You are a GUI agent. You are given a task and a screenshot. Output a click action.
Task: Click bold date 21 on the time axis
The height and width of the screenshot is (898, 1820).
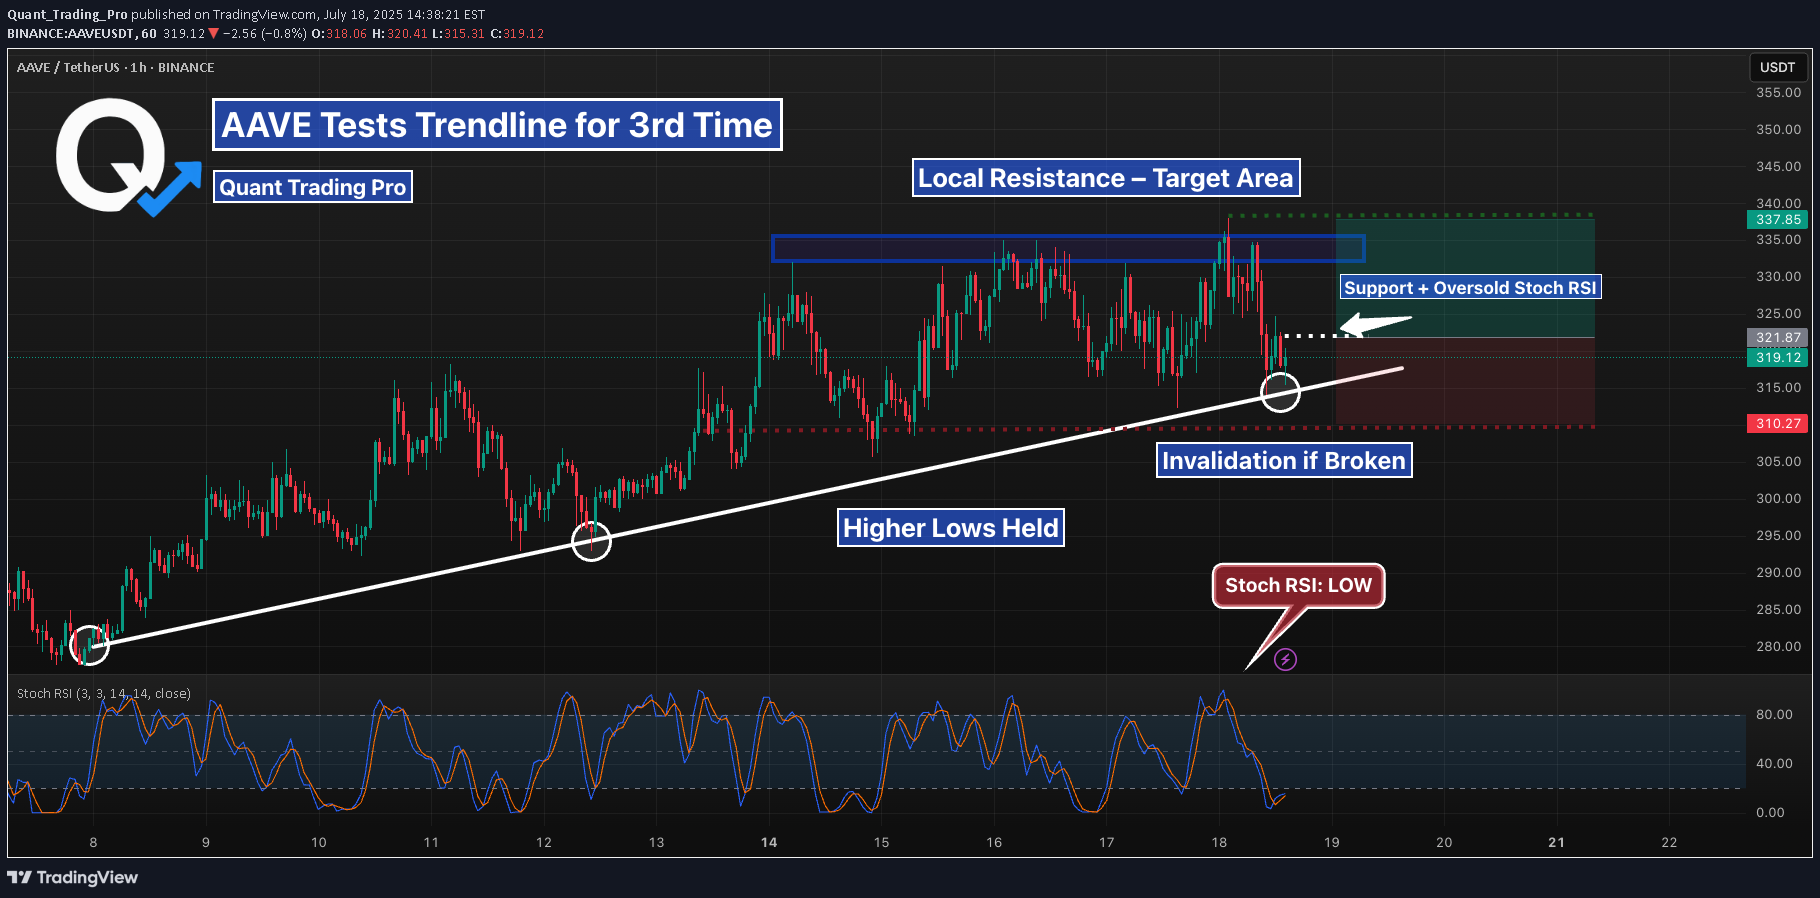click(1556, 842)
